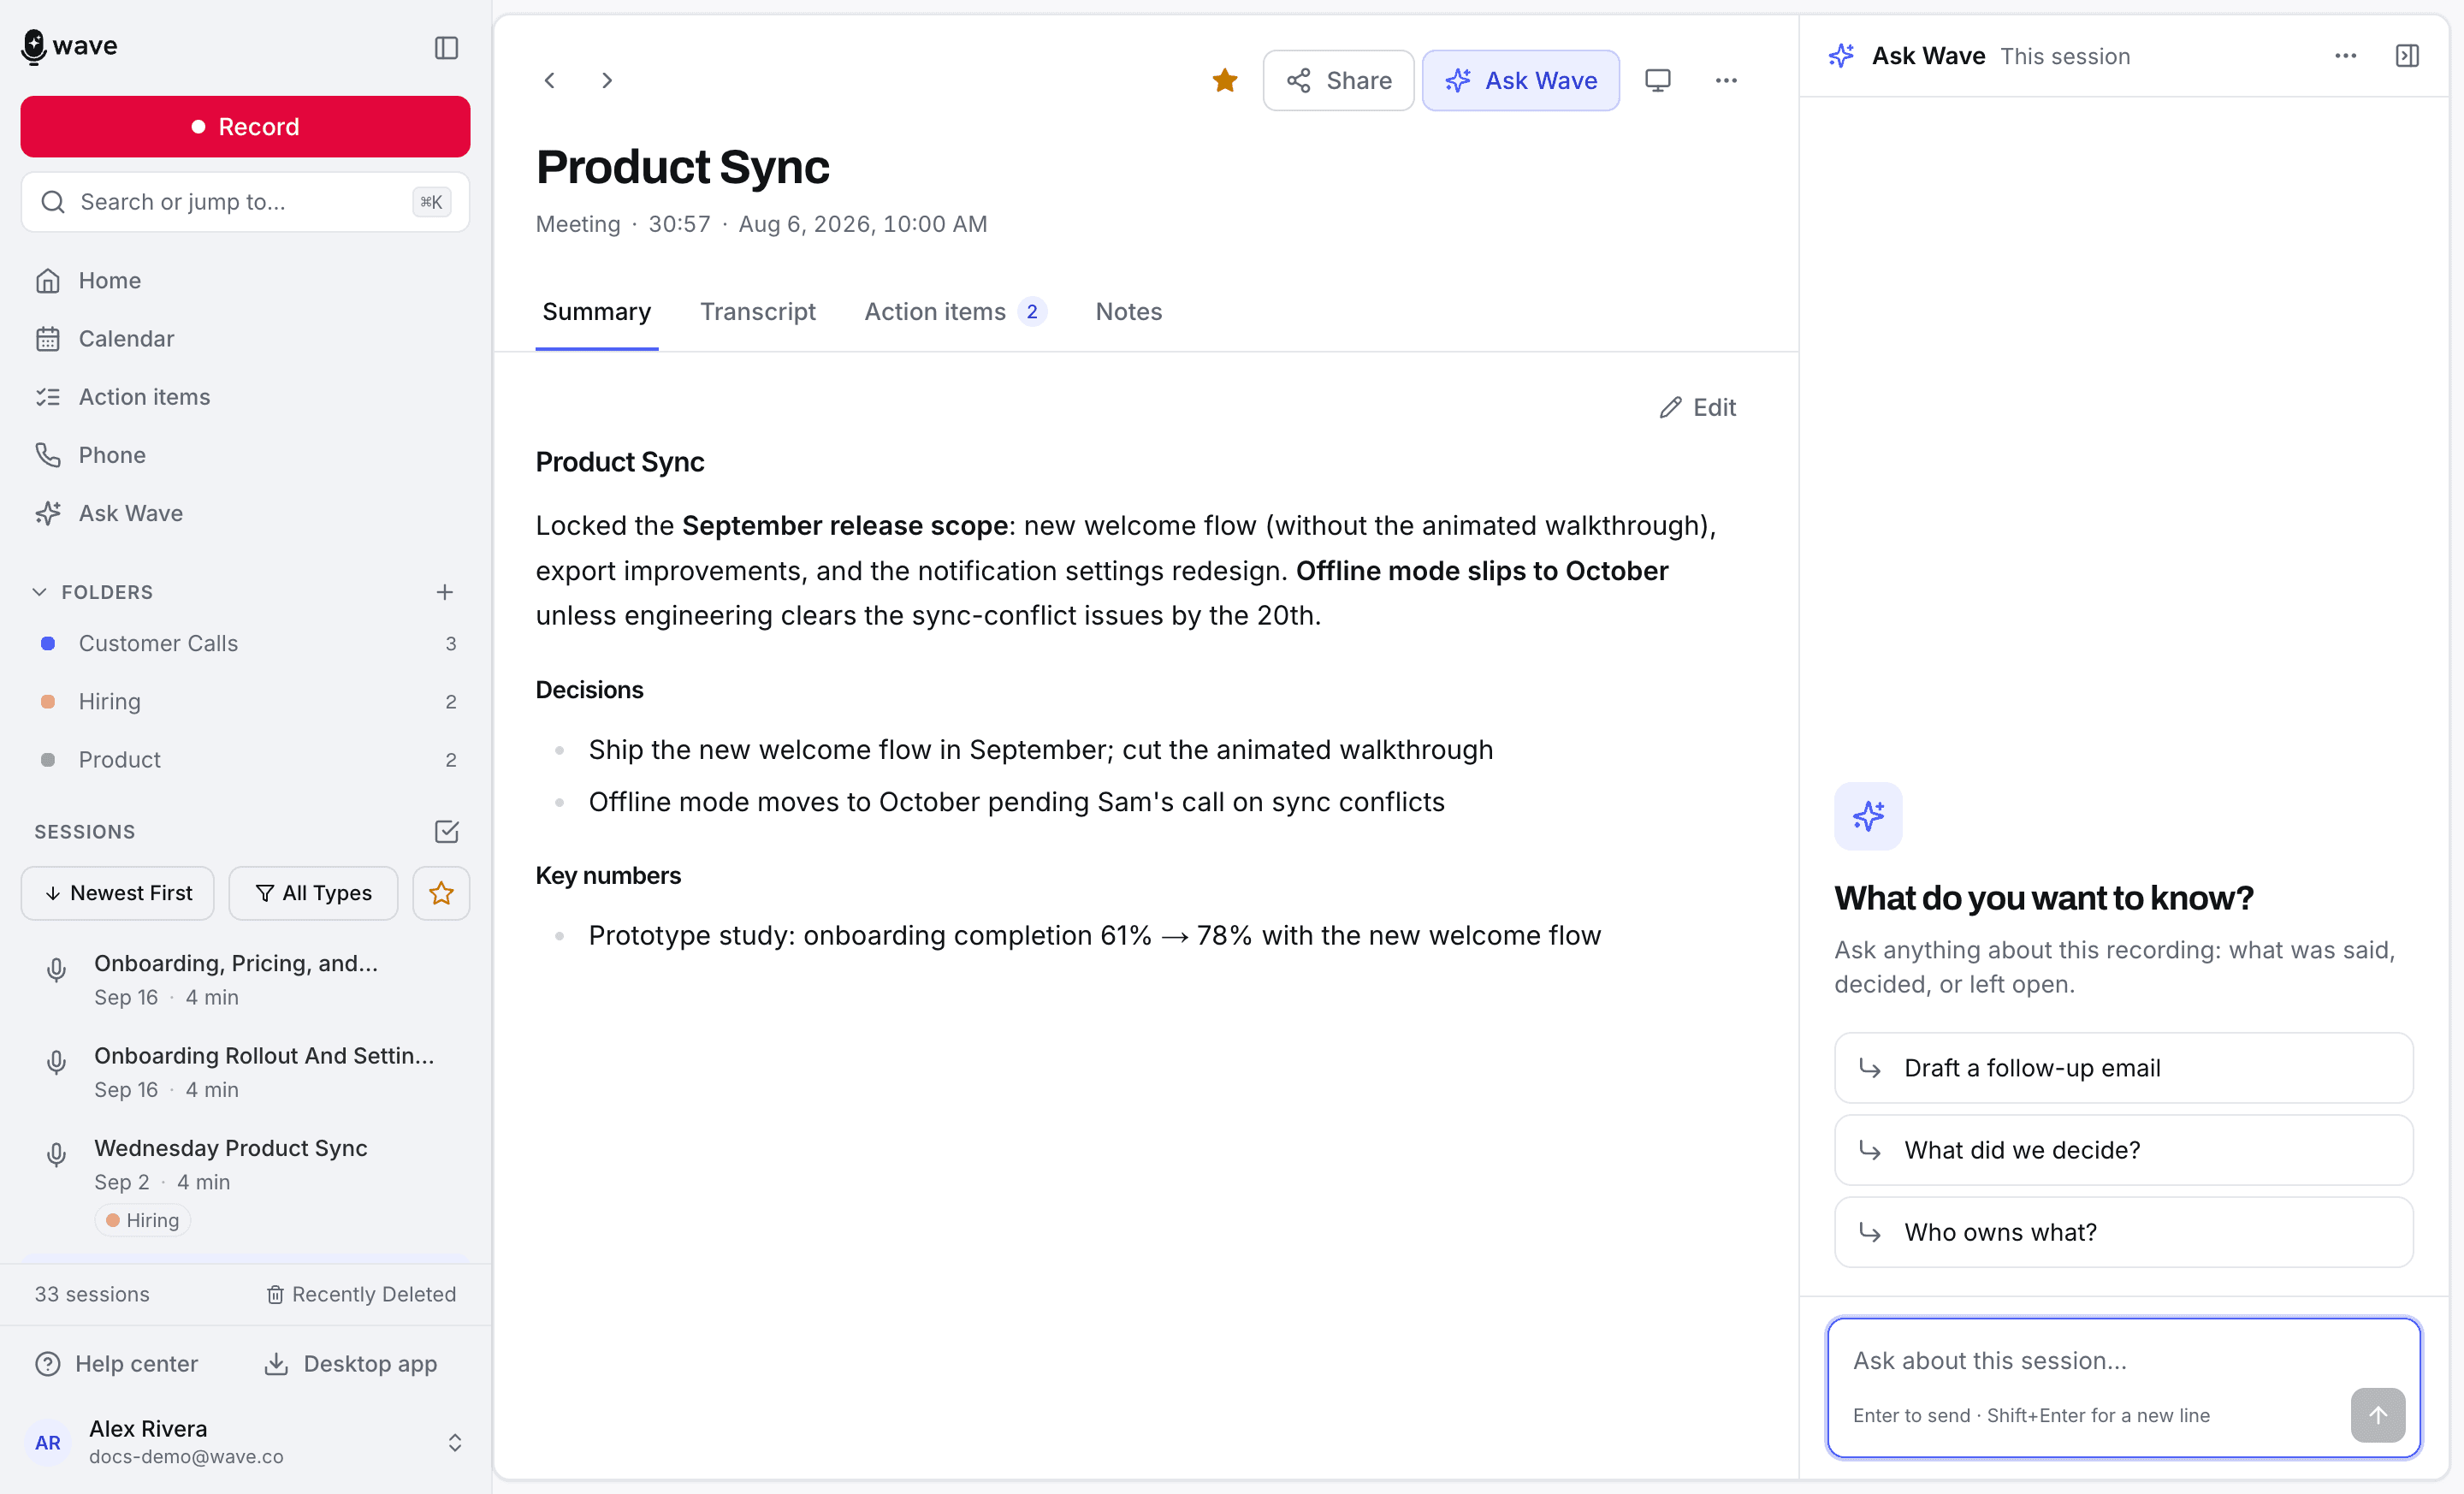Open presentation screen icon in header

1657,80
